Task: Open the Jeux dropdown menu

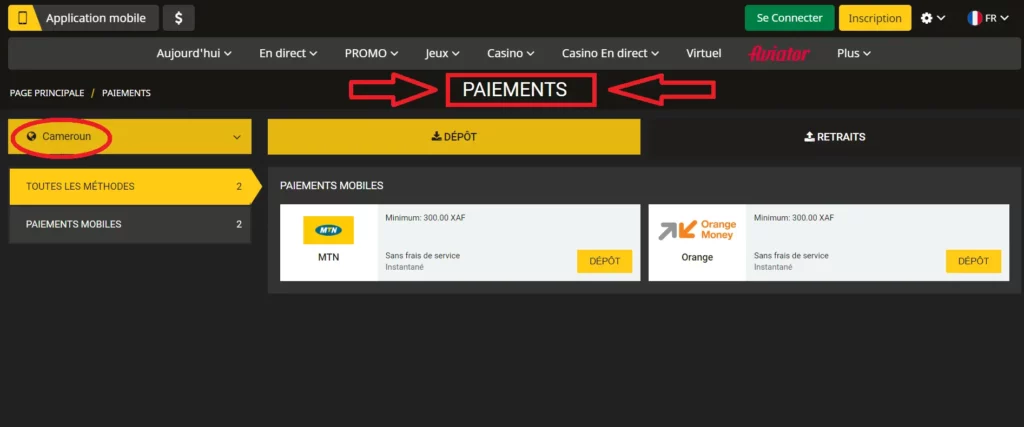Action: (x=442, y=54)
